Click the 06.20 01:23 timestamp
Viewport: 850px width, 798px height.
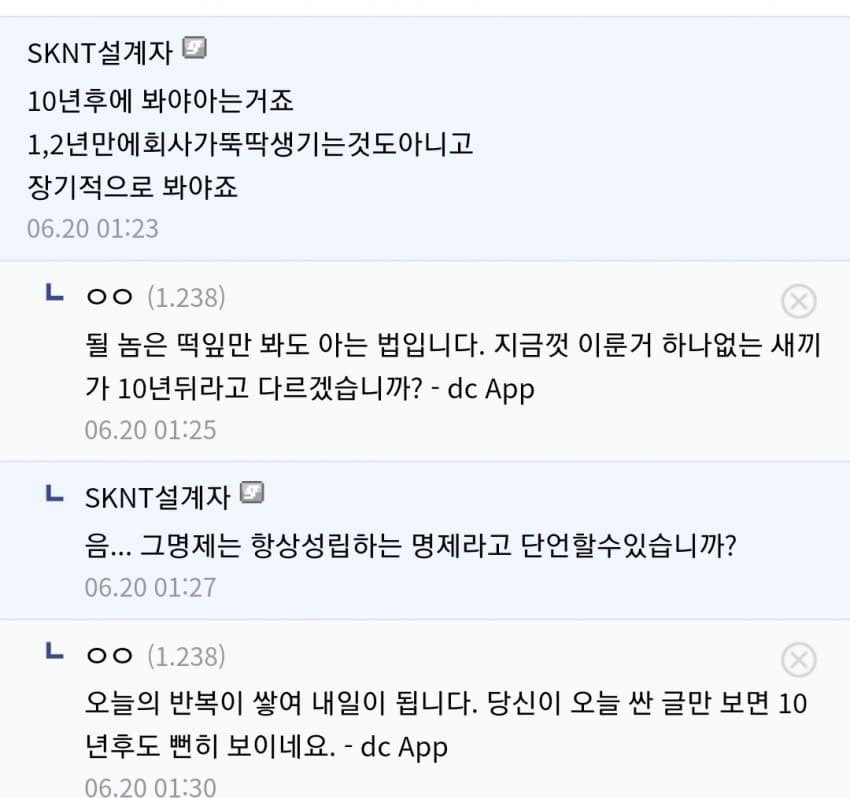coord(93,228)
